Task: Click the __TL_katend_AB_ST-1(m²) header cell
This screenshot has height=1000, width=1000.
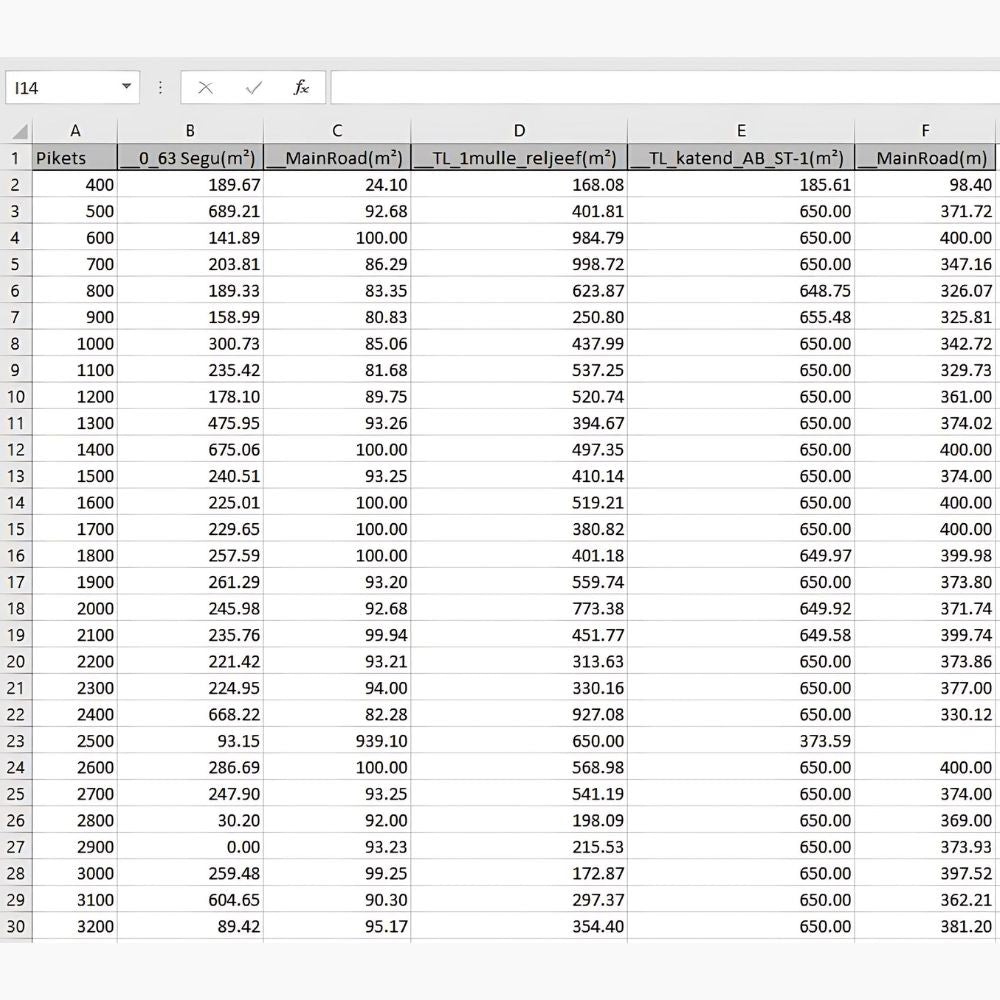Action: 741,158
